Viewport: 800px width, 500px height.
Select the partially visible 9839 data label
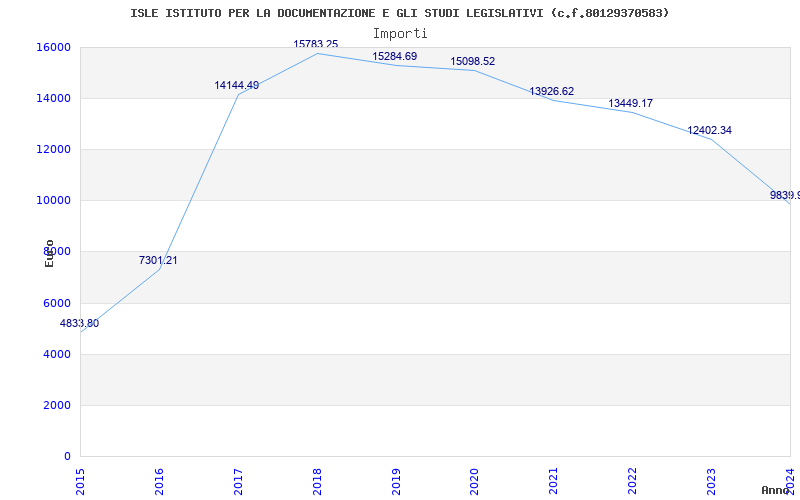[785, 195]
